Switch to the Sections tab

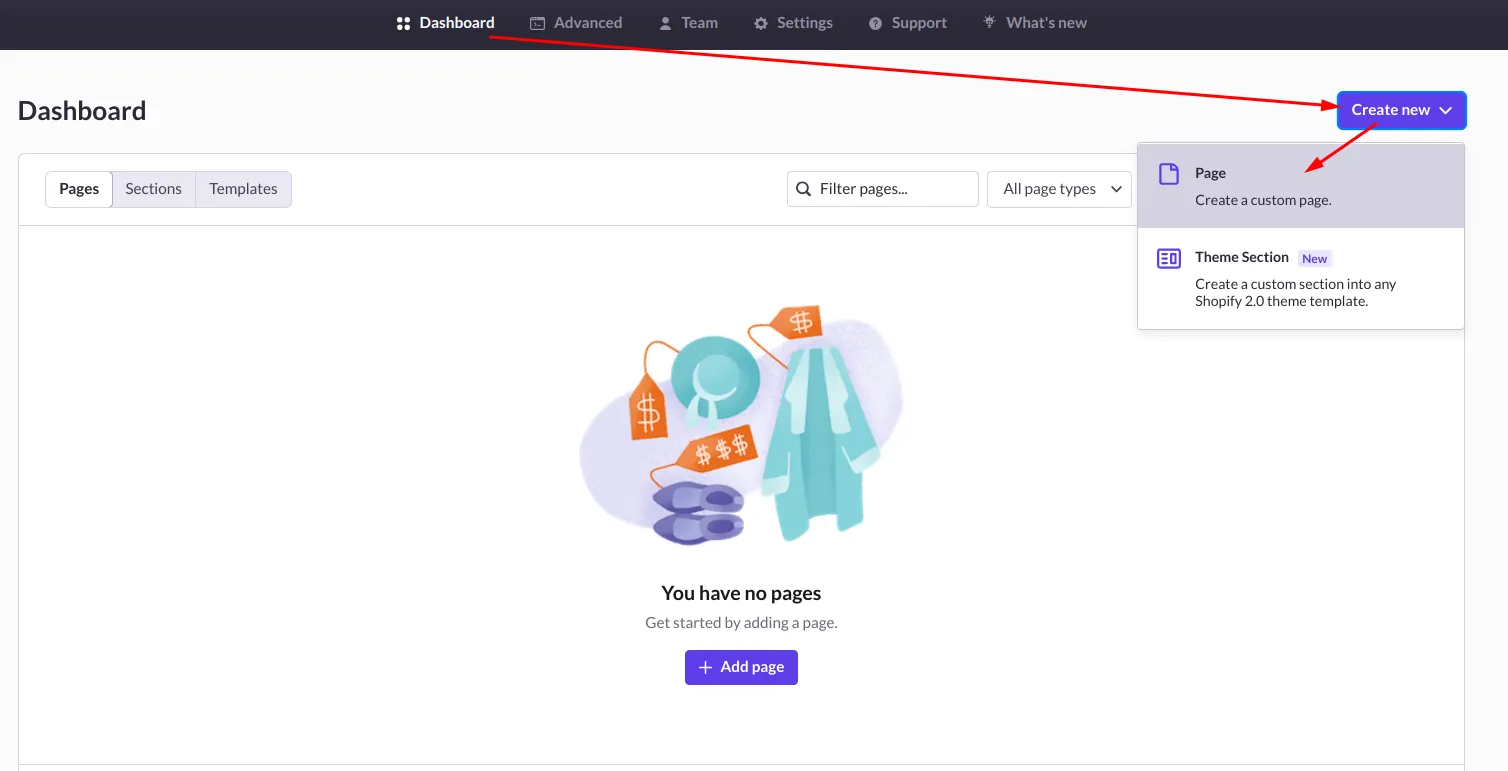point(153,189)
